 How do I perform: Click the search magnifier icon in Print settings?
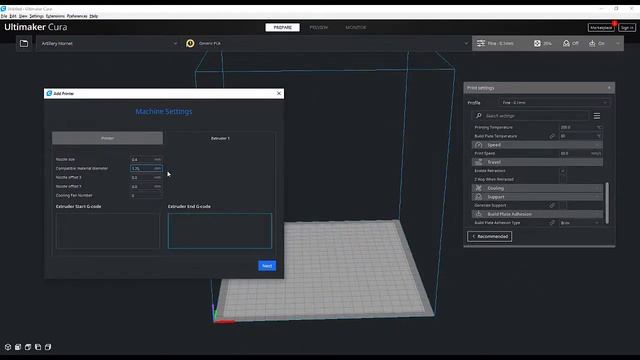tap(479, 116)
